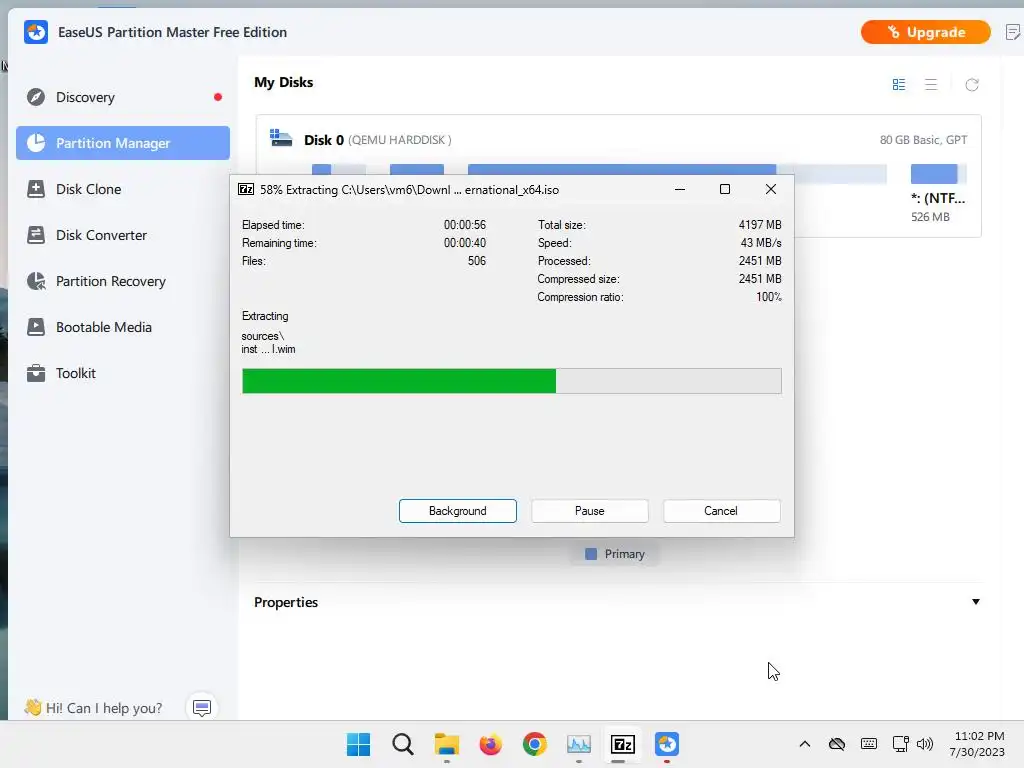Show hidden system tray icons
This screenshot has width=1024, height=768.
click(x=805, y=744)
